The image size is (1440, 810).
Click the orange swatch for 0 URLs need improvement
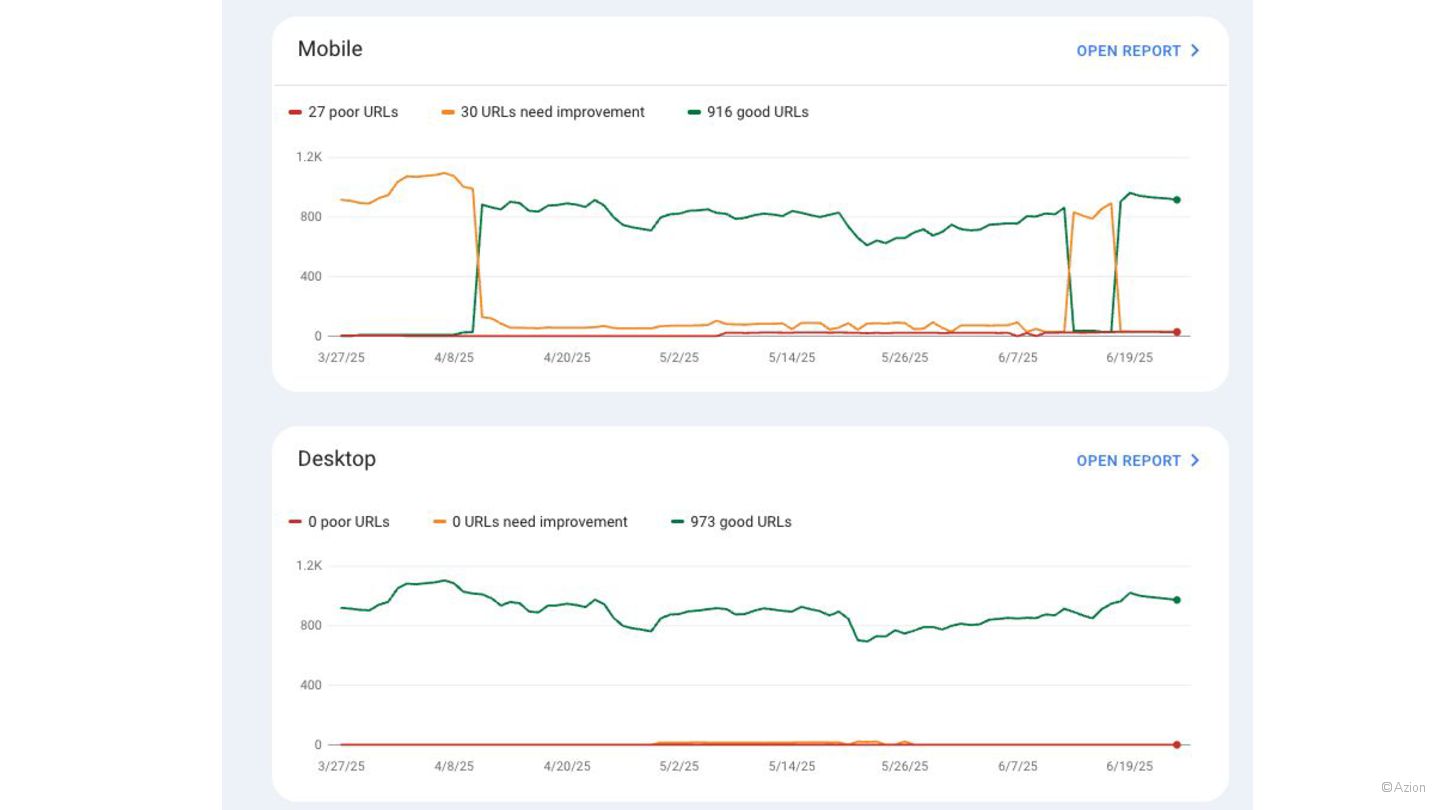click(x=440, y=522)
